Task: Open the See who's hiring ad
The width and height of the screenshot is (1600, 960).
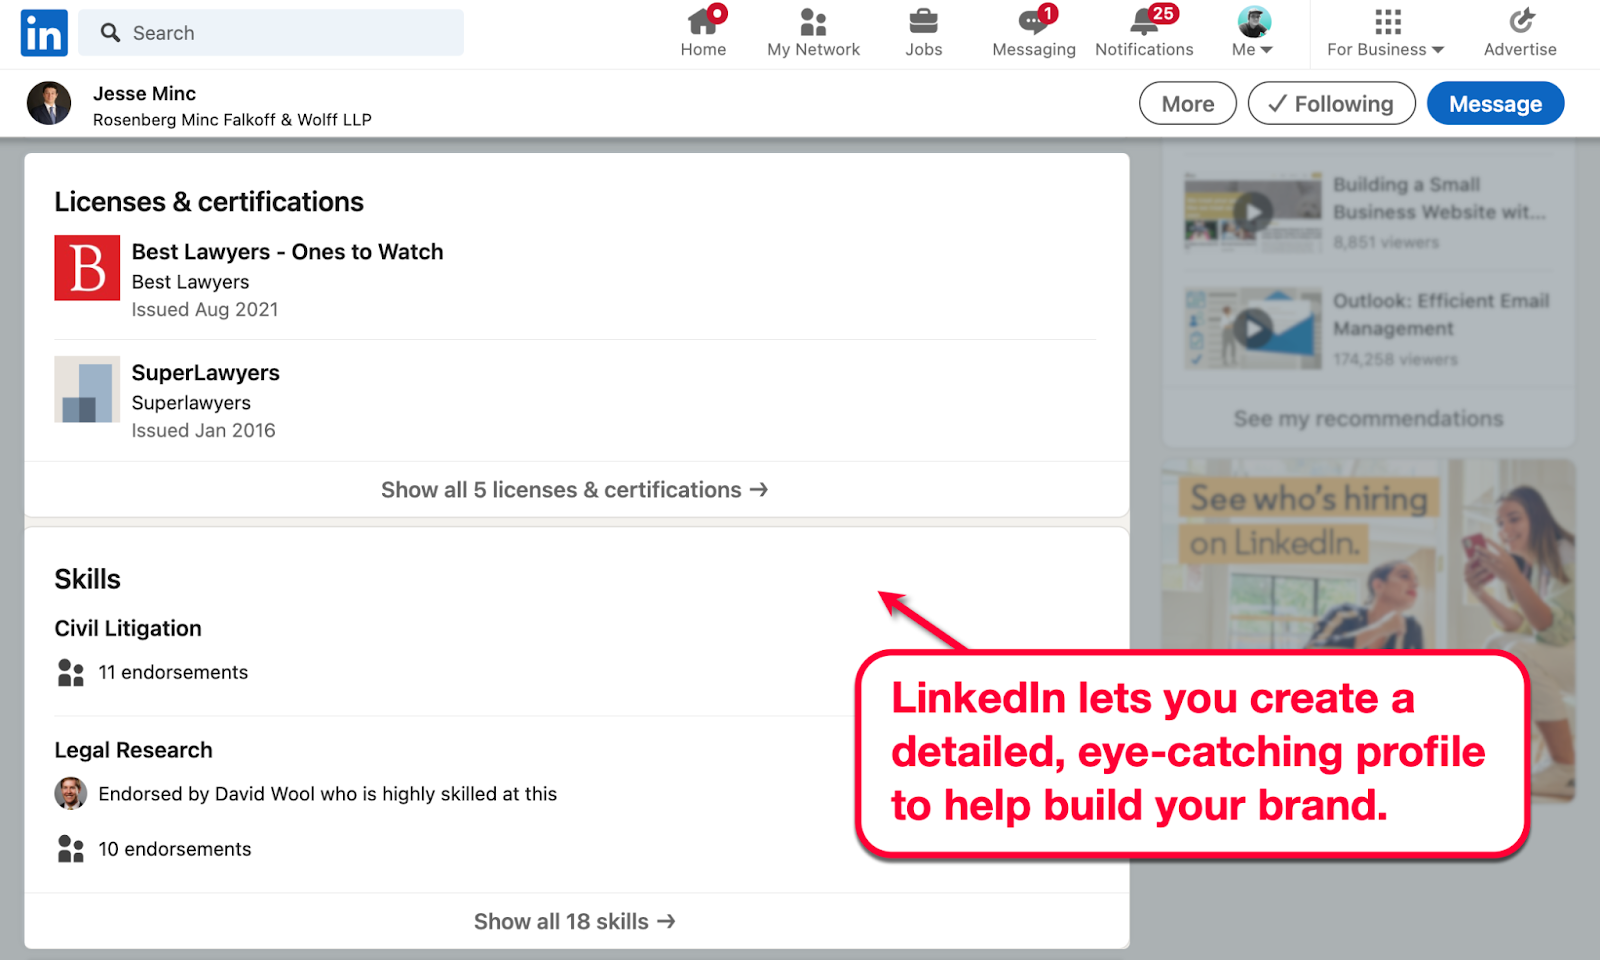Action: (1368, 630)
